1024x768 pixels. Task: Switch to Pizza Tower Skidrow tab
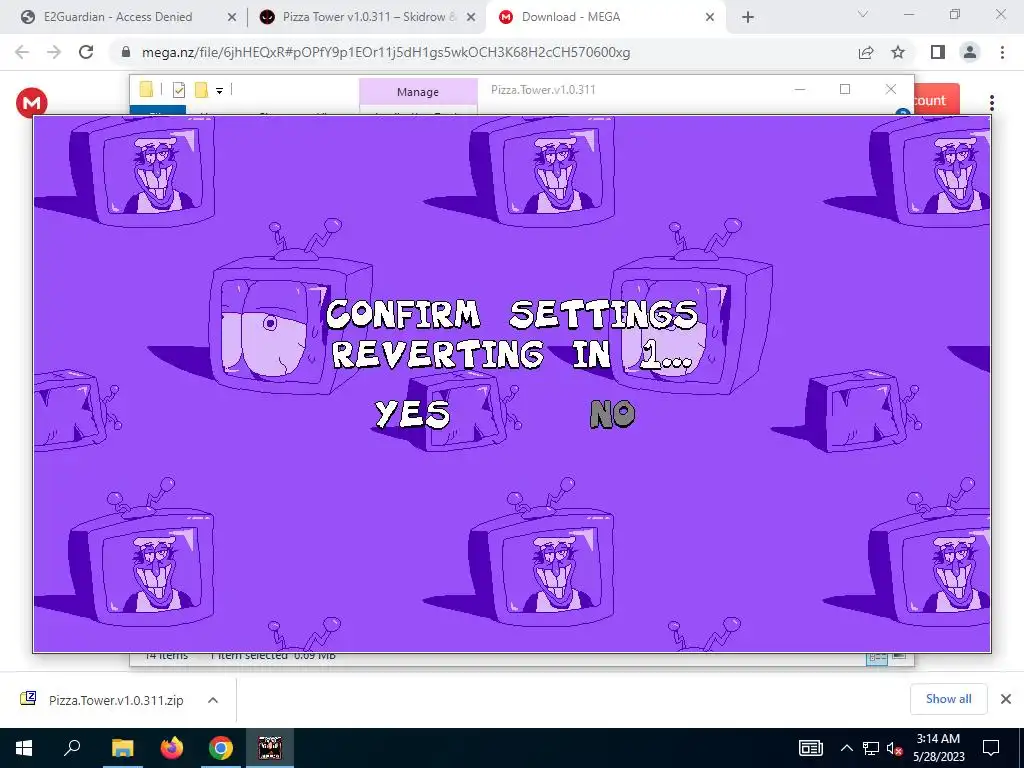369,17
